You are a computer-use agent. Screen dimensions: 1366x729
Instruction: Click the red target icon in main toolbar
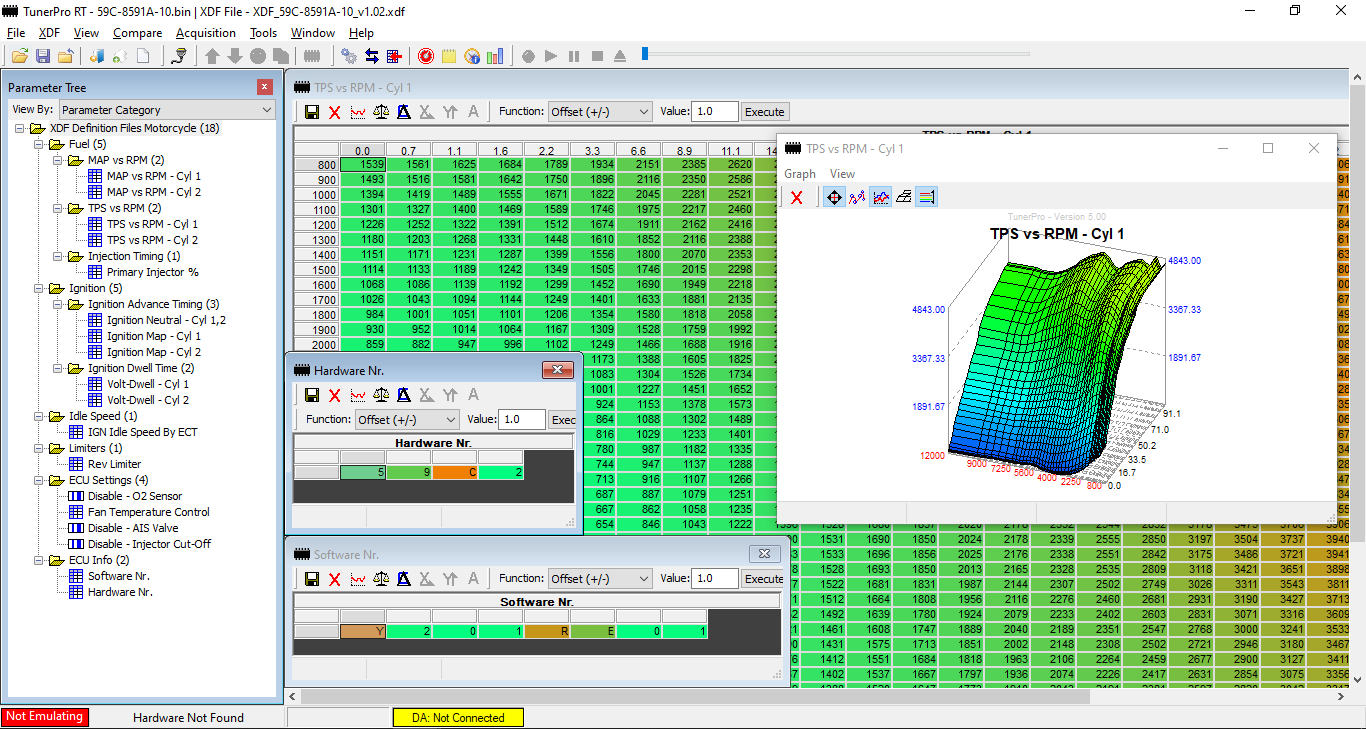(x=425, y=56)
